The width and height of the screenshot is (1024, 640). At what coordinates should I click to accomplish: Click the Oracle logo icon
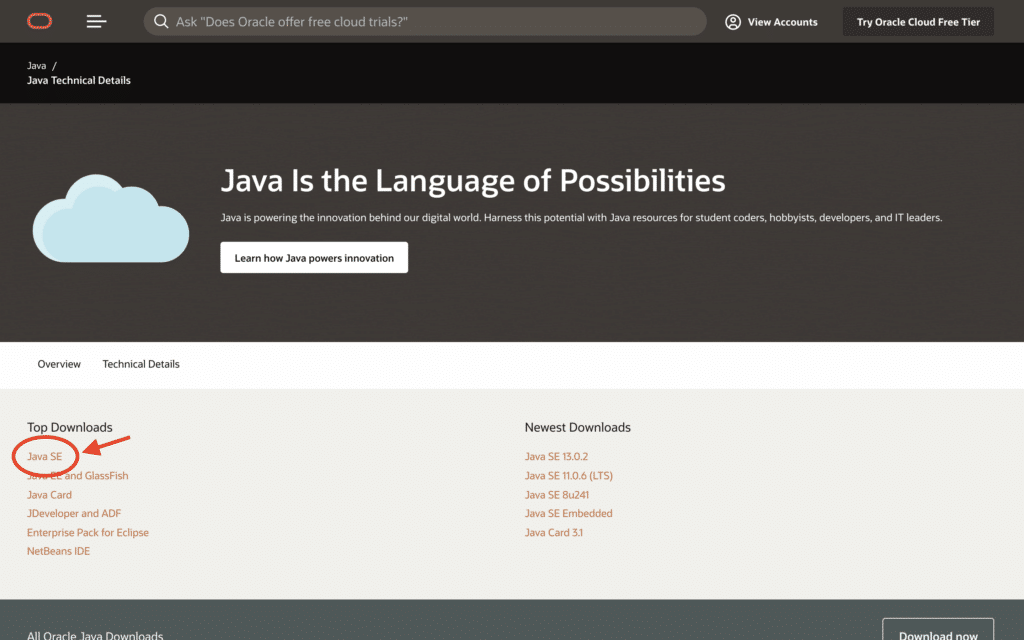click(x=39, y=21)
